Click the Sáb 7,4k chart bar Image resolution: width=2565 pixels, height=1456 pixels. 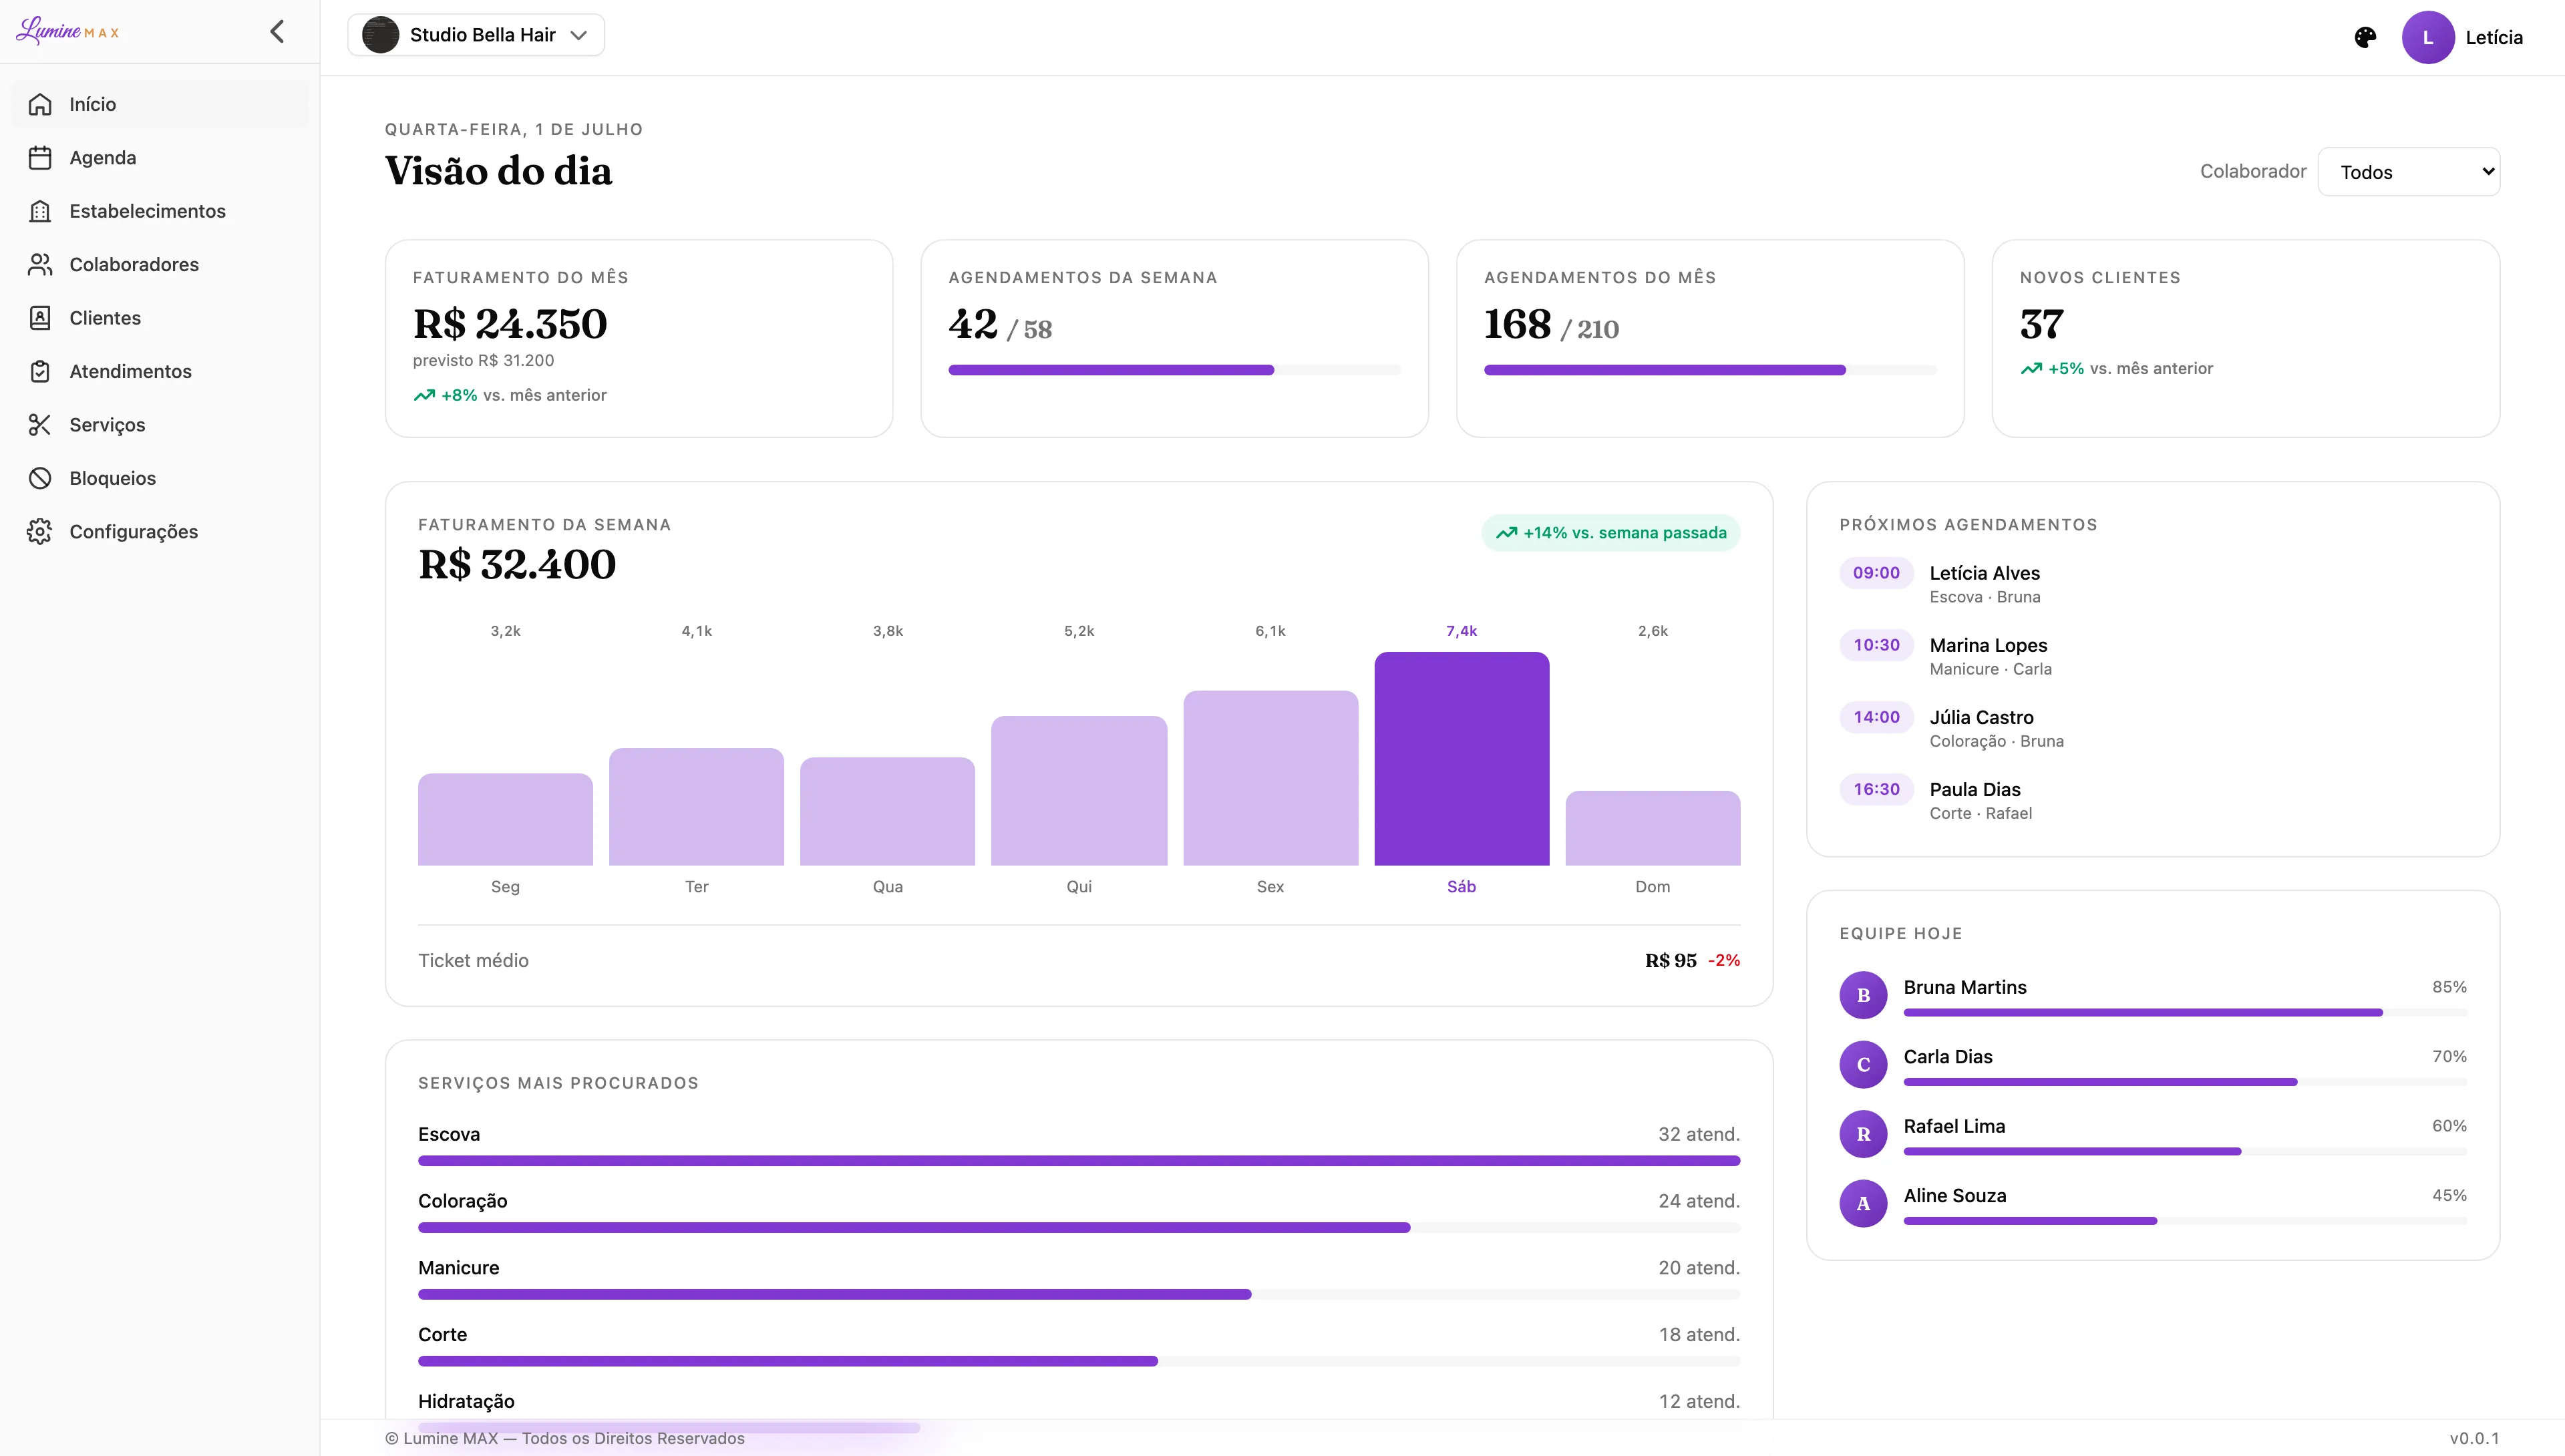point(1461,759)
